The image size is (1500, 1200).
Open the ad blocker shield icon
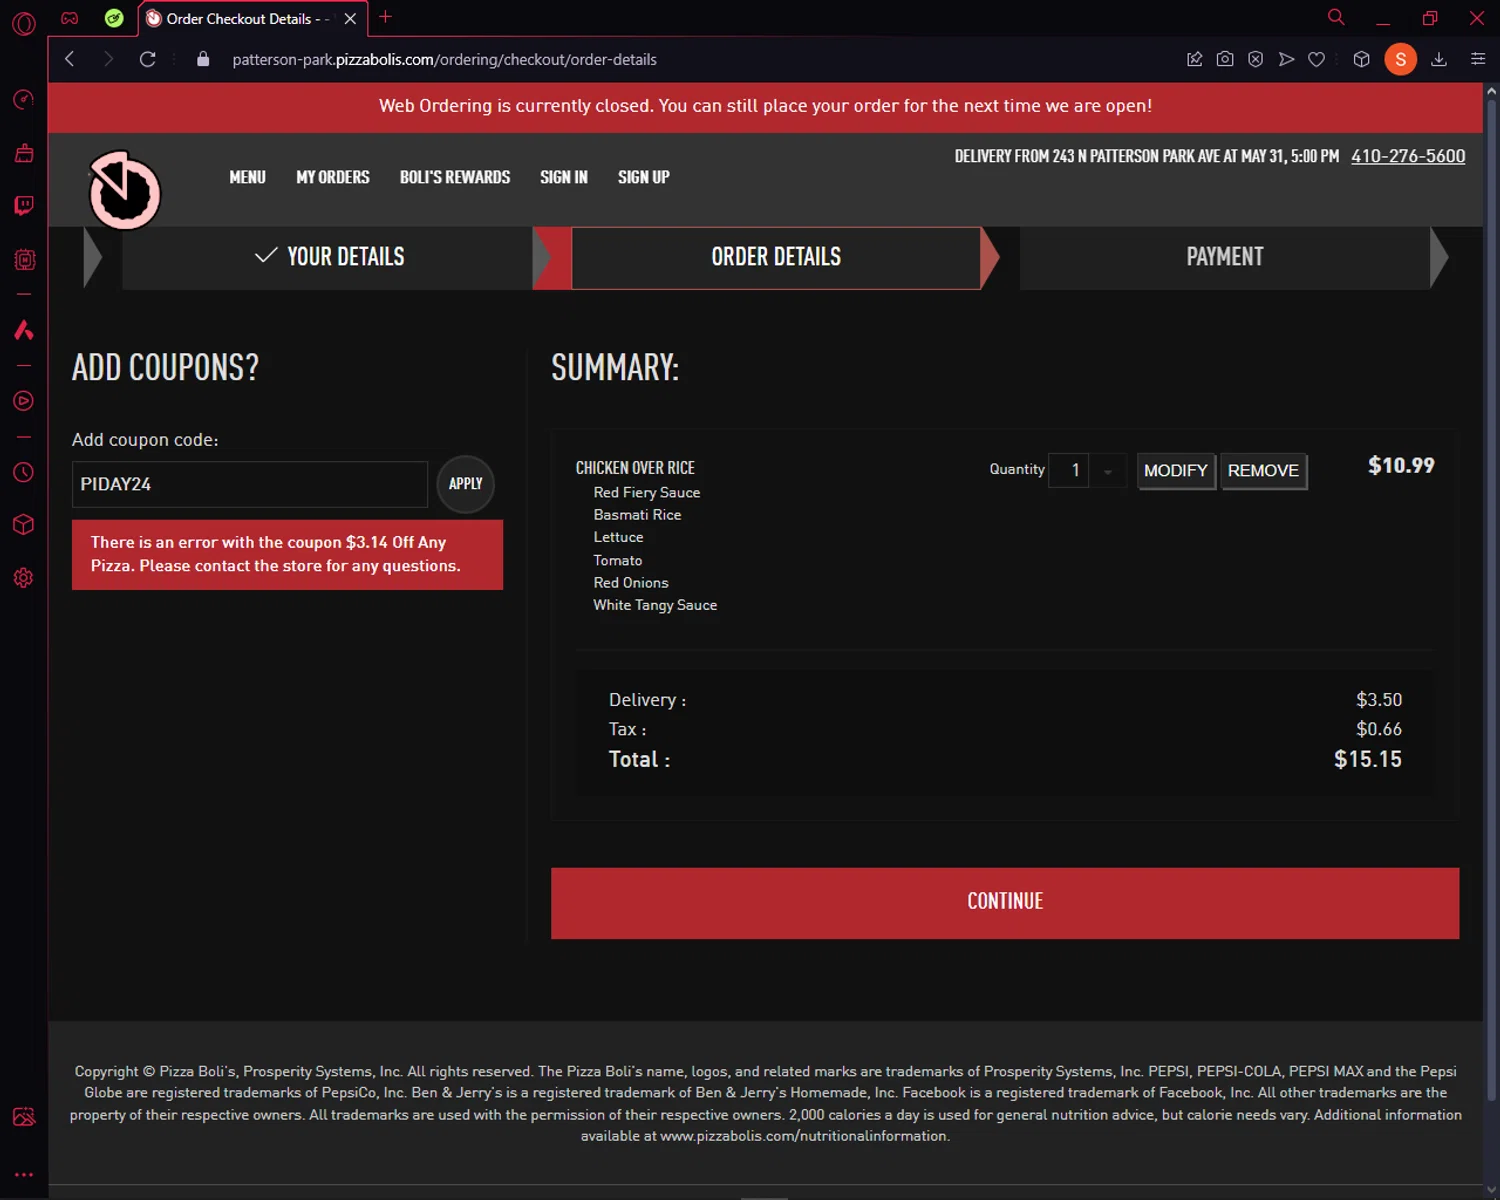[x=1256, y=59]
